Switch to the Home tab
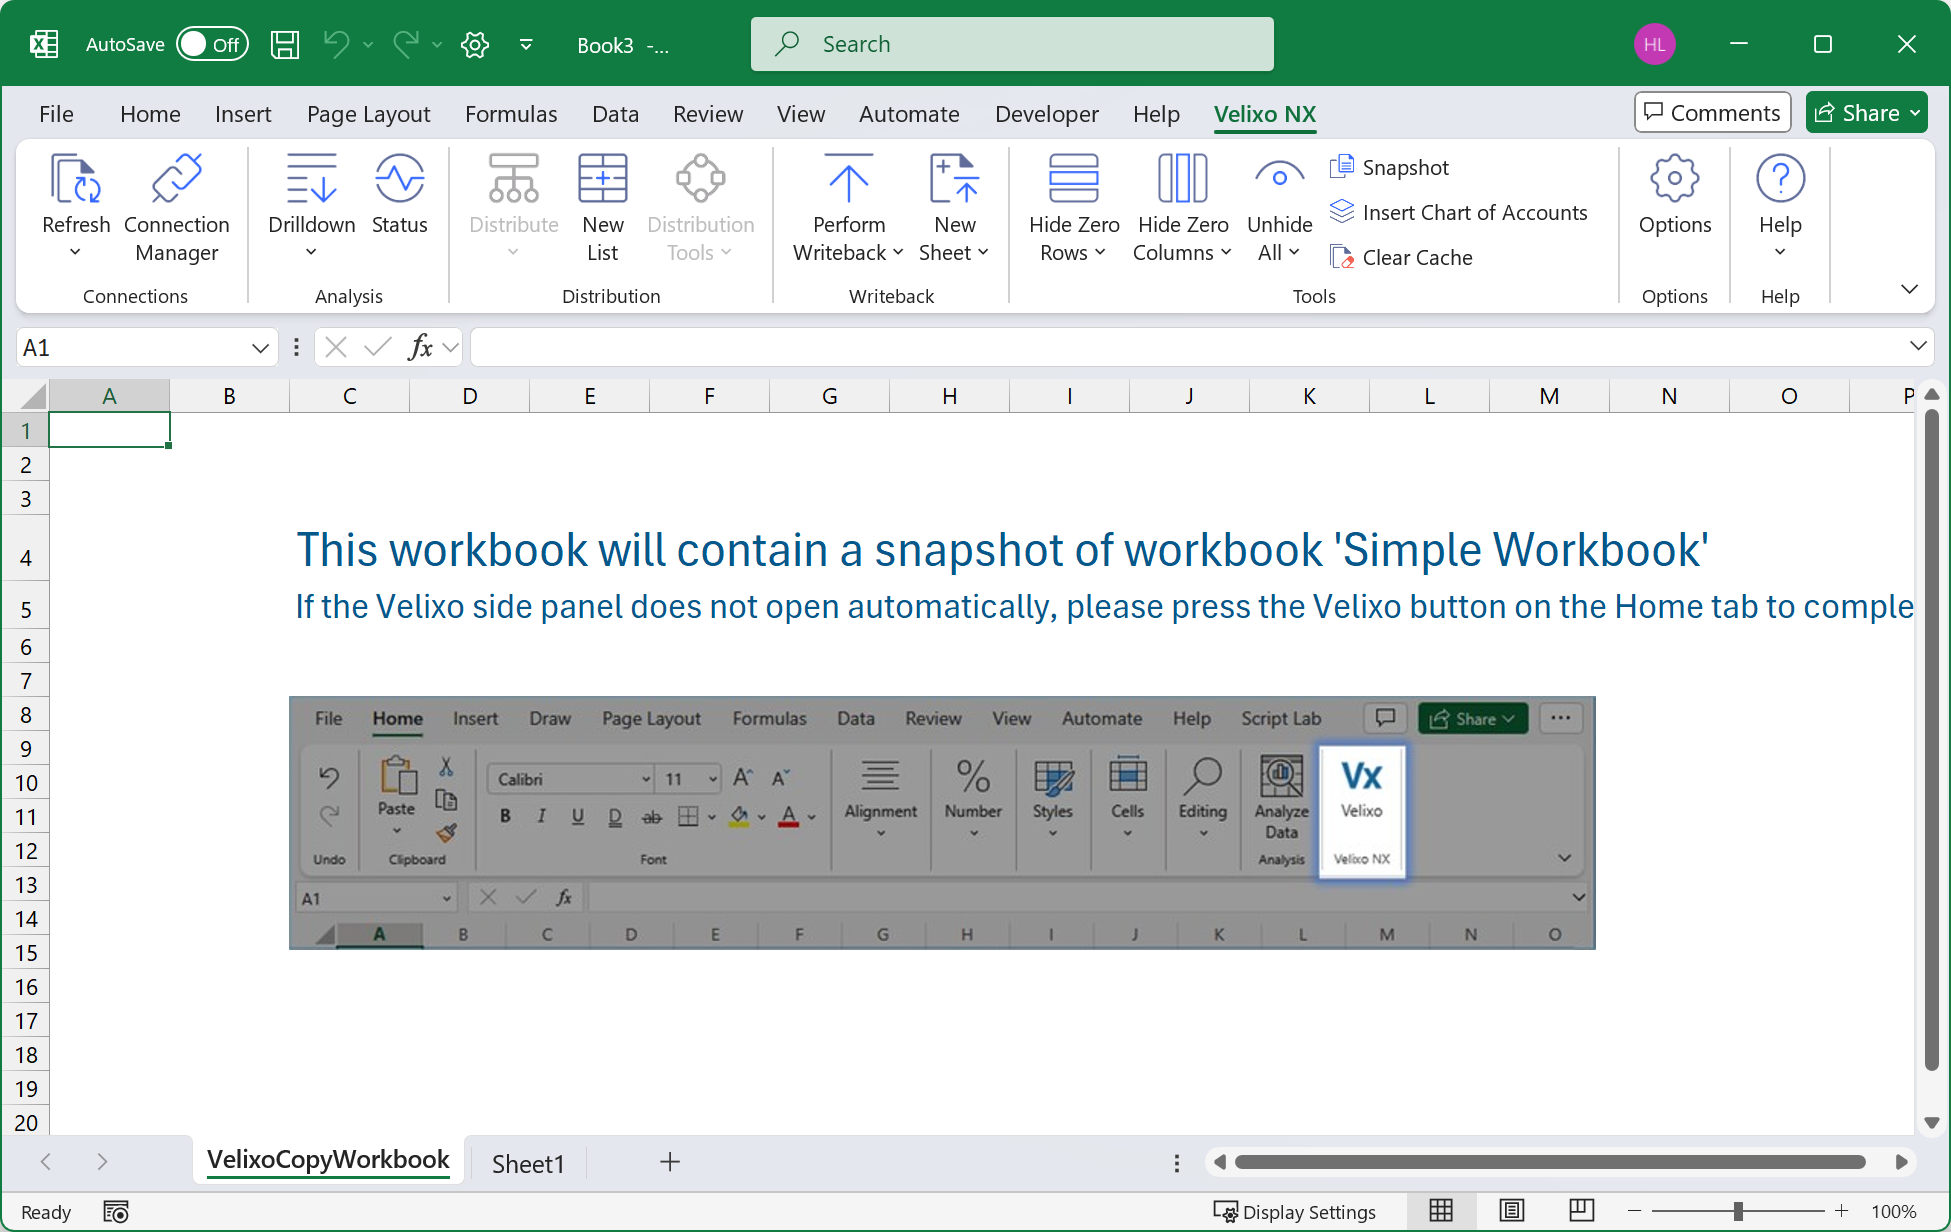 [x=150, y=114]
